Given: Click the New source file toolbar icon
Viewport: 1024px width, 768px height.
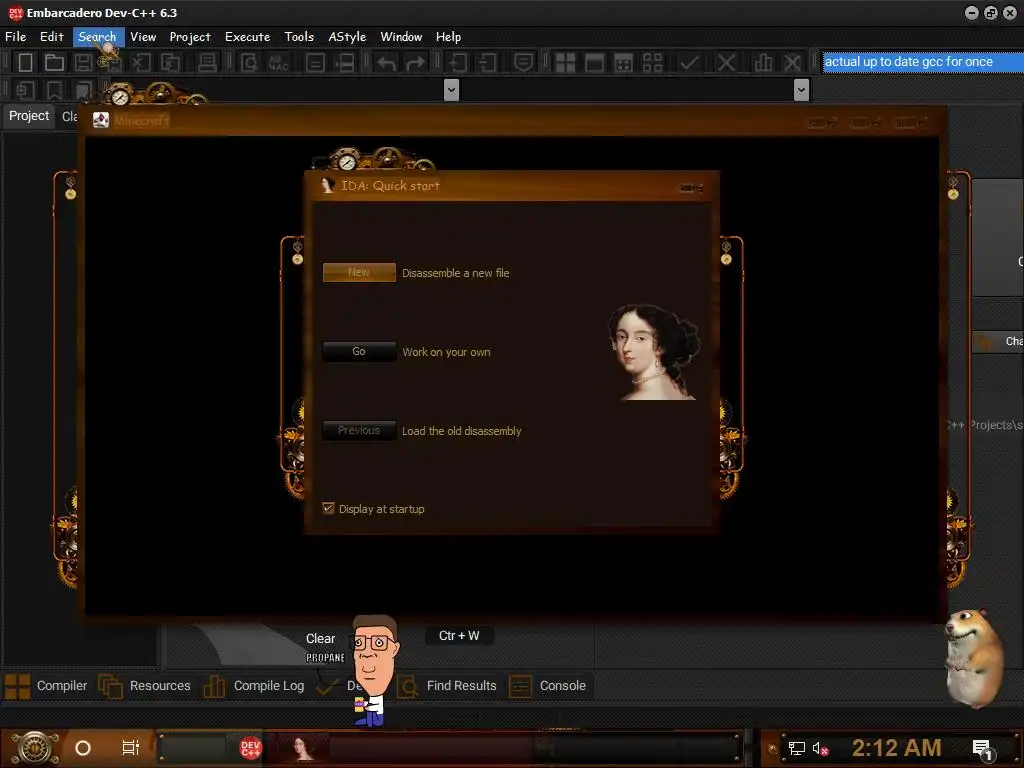Looking at the screenshot, I should tap(25, 63).
